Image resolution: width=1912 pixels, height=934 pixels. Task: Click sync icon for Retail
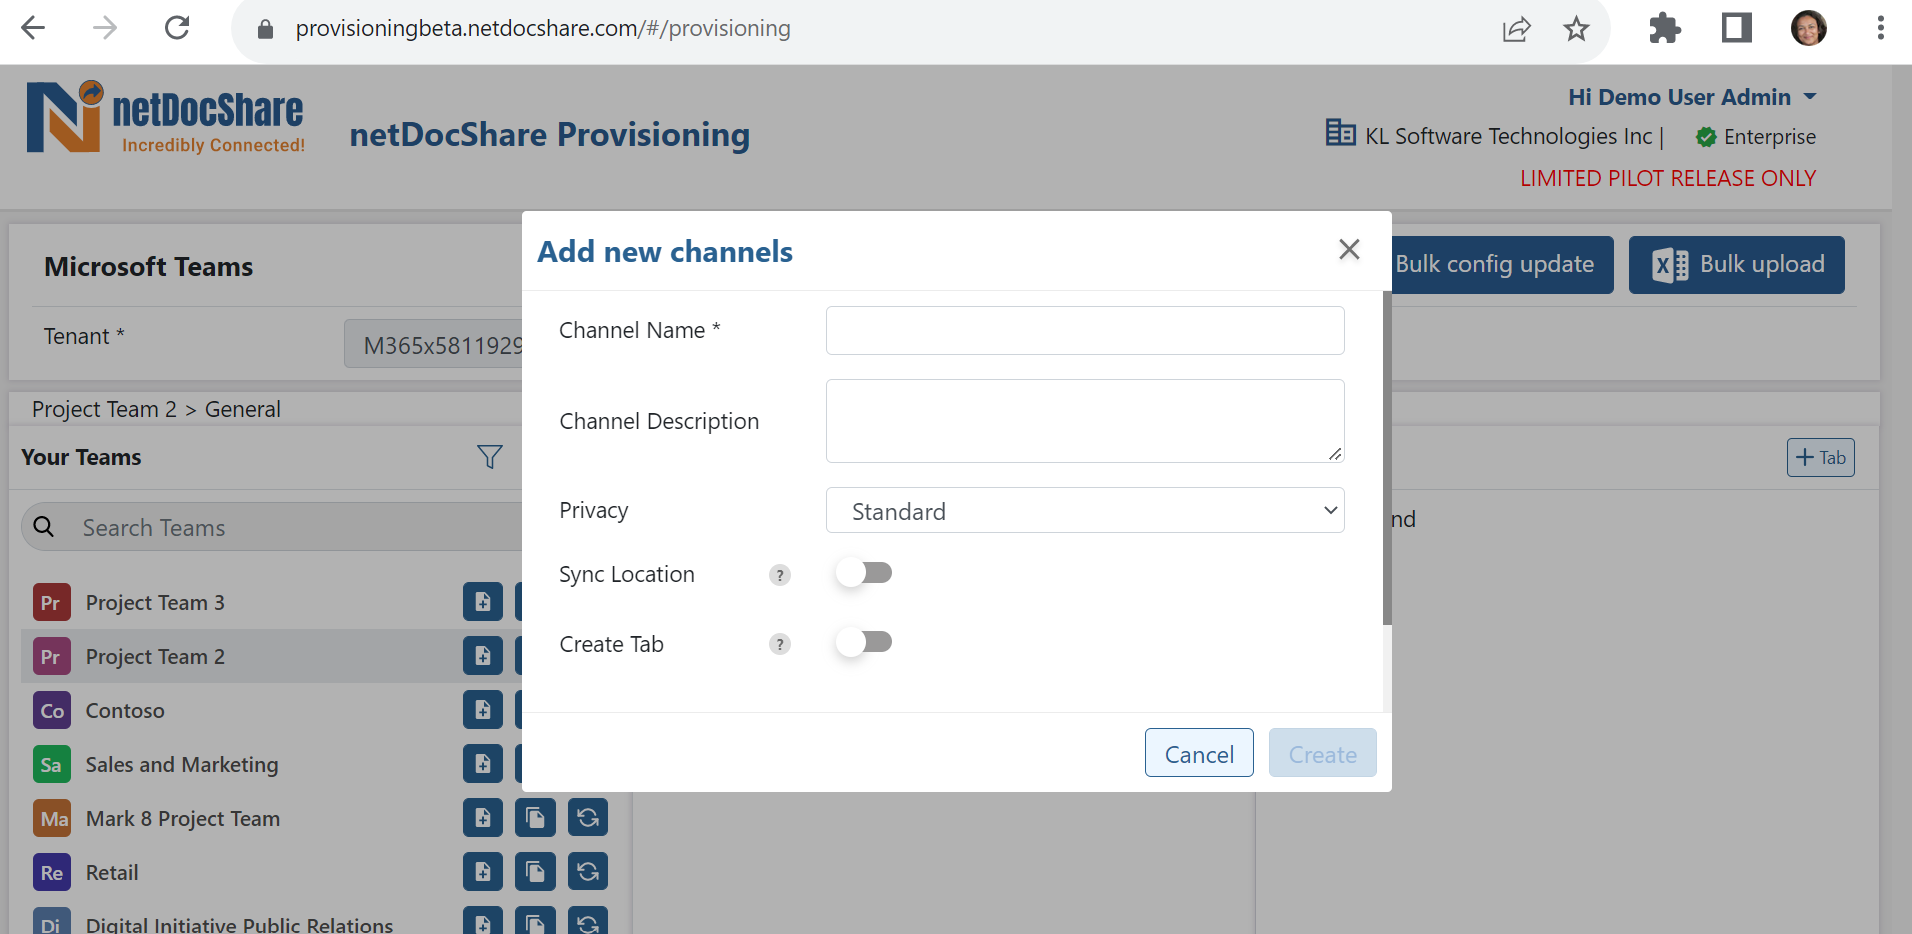tap(588, 872)
